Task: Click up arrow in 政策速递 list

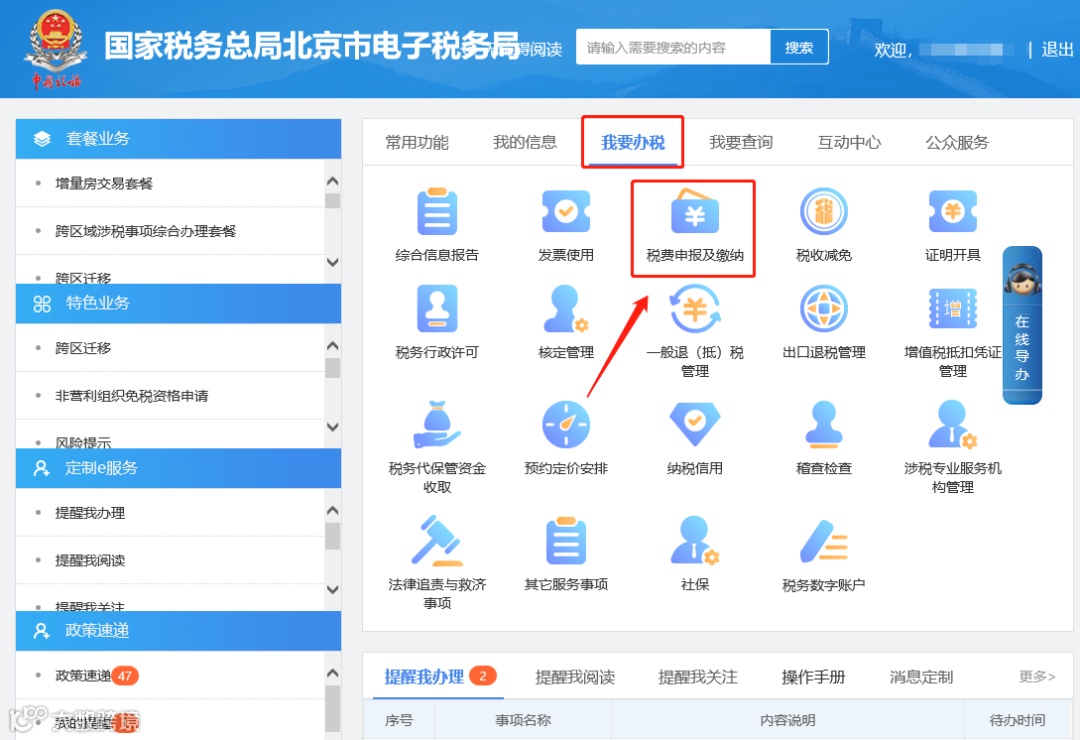Action: coord(333,672)
